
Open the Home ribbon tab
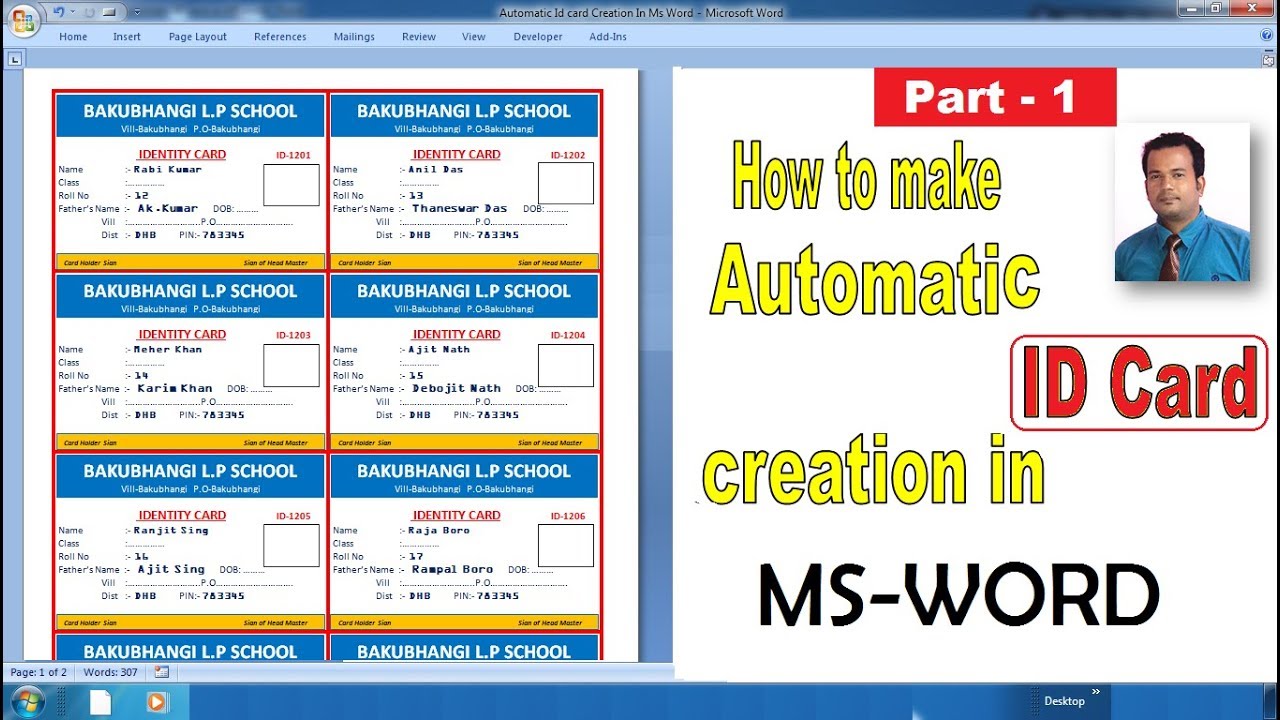click(73, 37)
